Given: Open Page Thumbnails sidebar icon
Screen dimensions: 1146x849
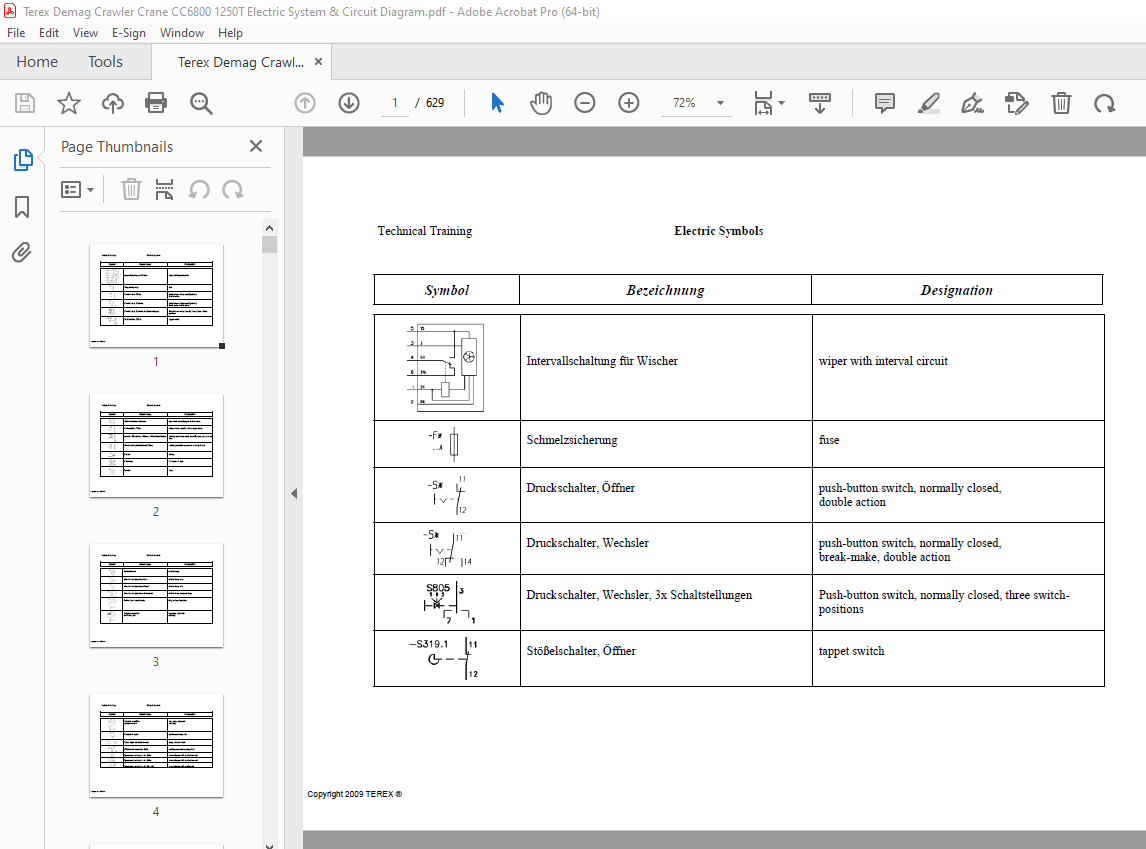Looking at the screenshot, I should click(23, 160).
